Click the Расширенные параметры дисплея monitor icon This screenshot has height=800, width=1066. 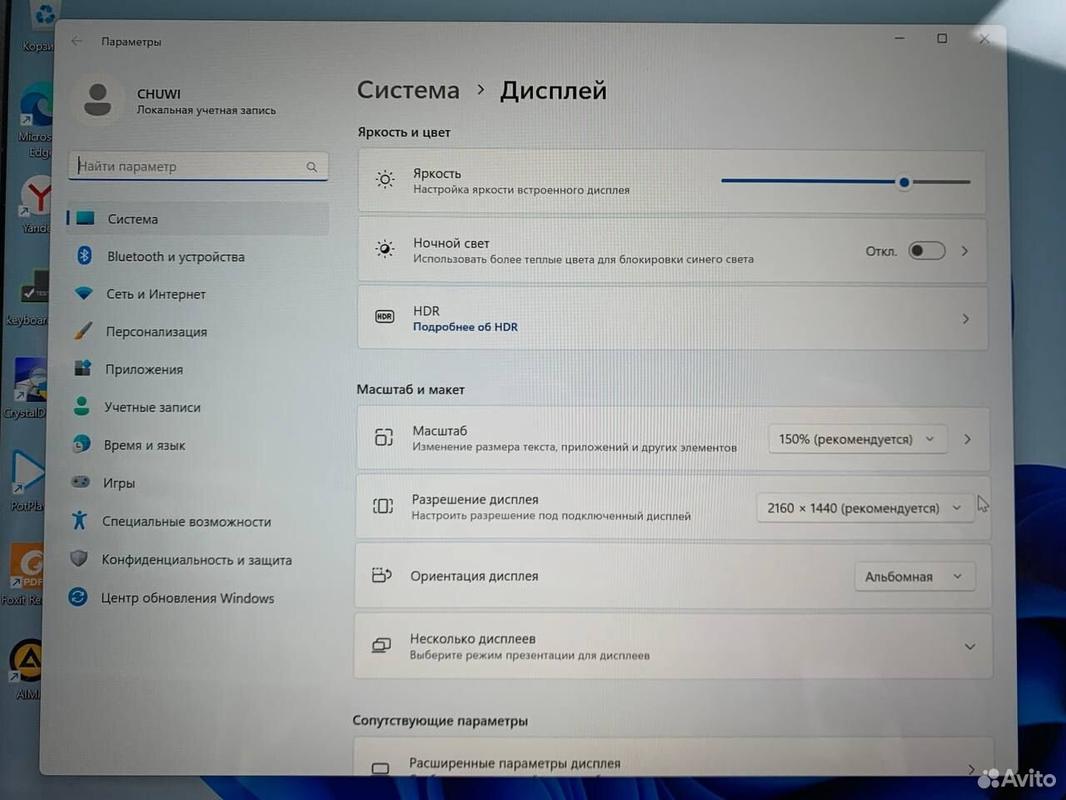380,768
